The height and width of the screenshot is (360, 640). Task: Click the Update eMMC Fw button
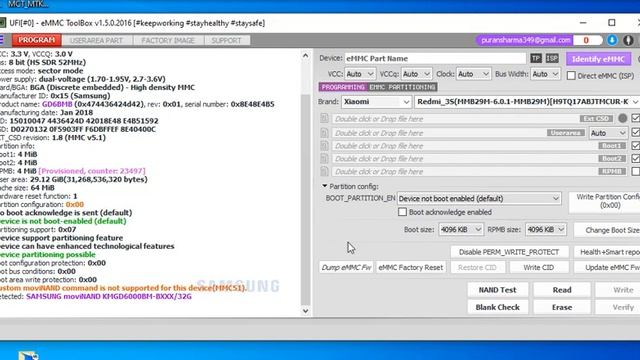tap(607, 267)
